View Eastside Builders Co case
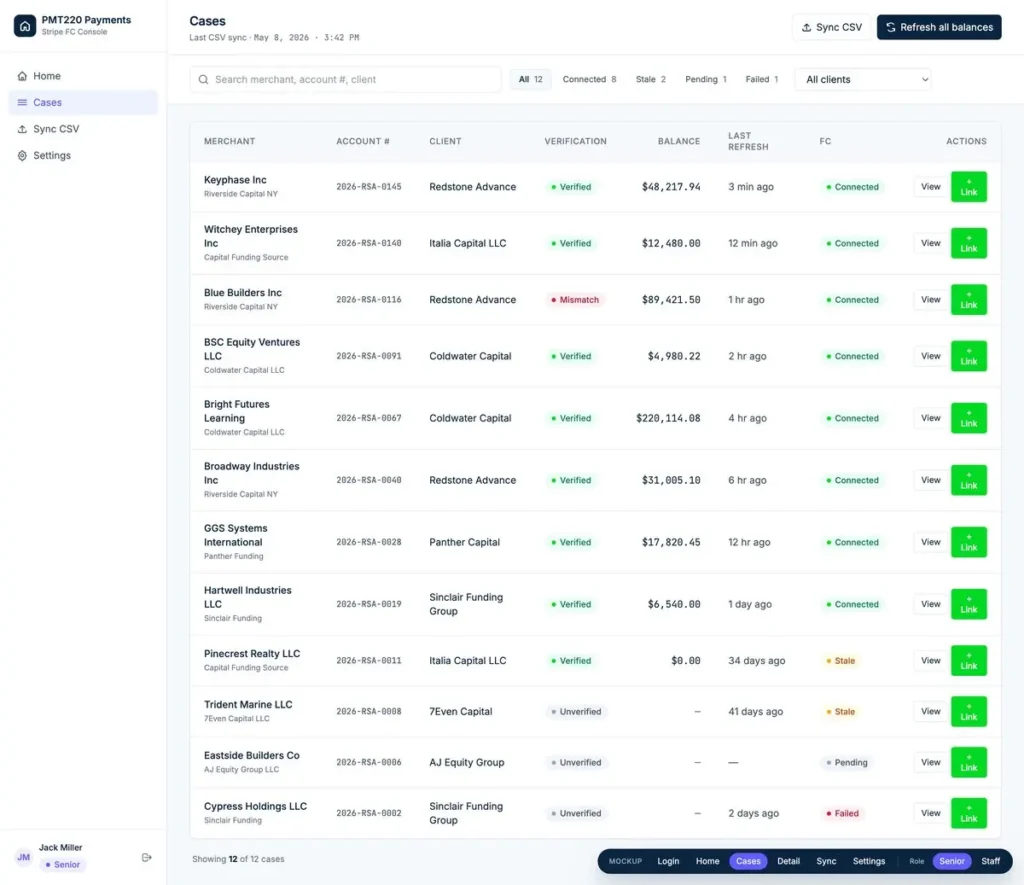 pos(930,762)
